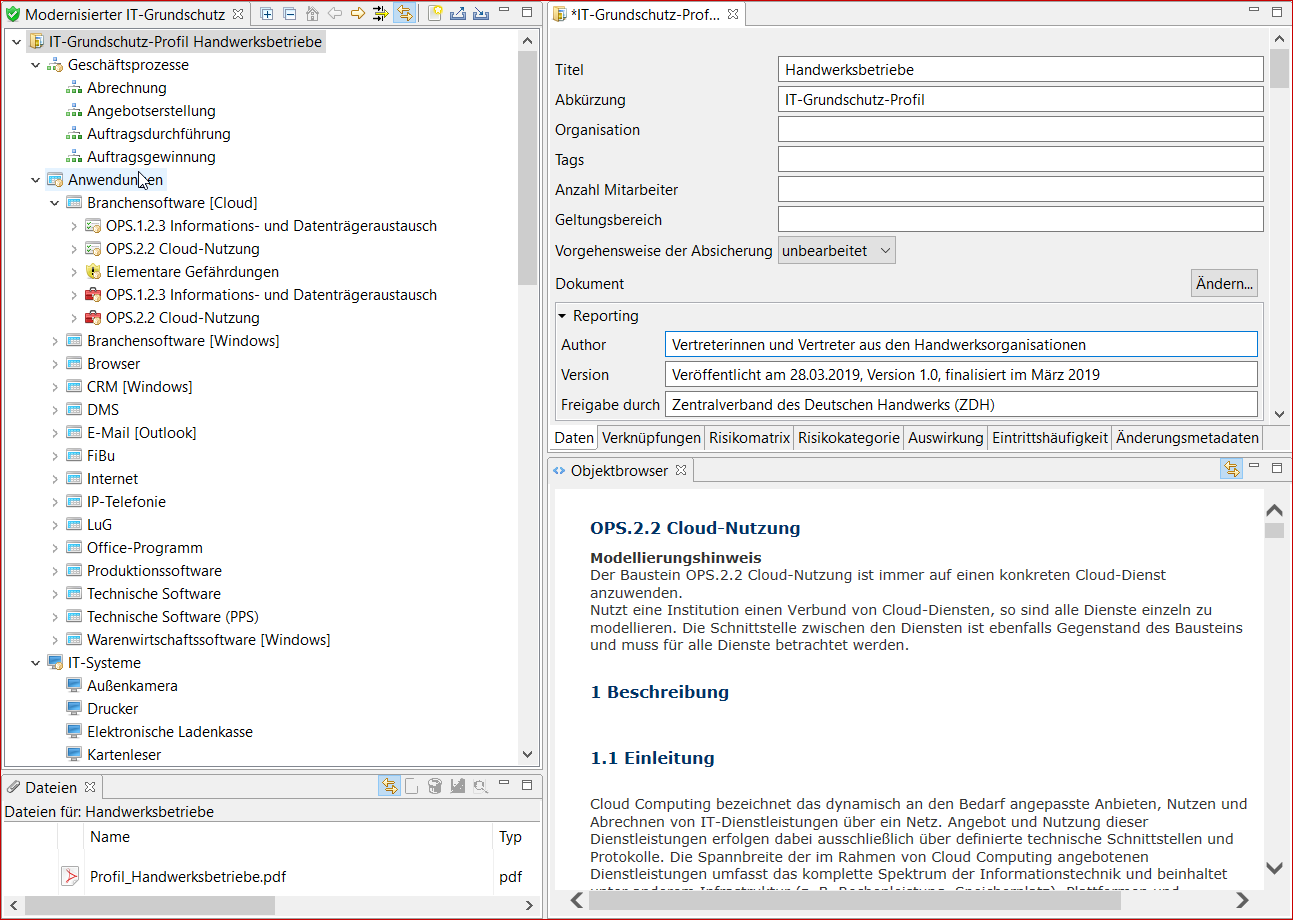Click the yellow forward arrow icon
This screenshot has width=1293, height=920.
357,14
